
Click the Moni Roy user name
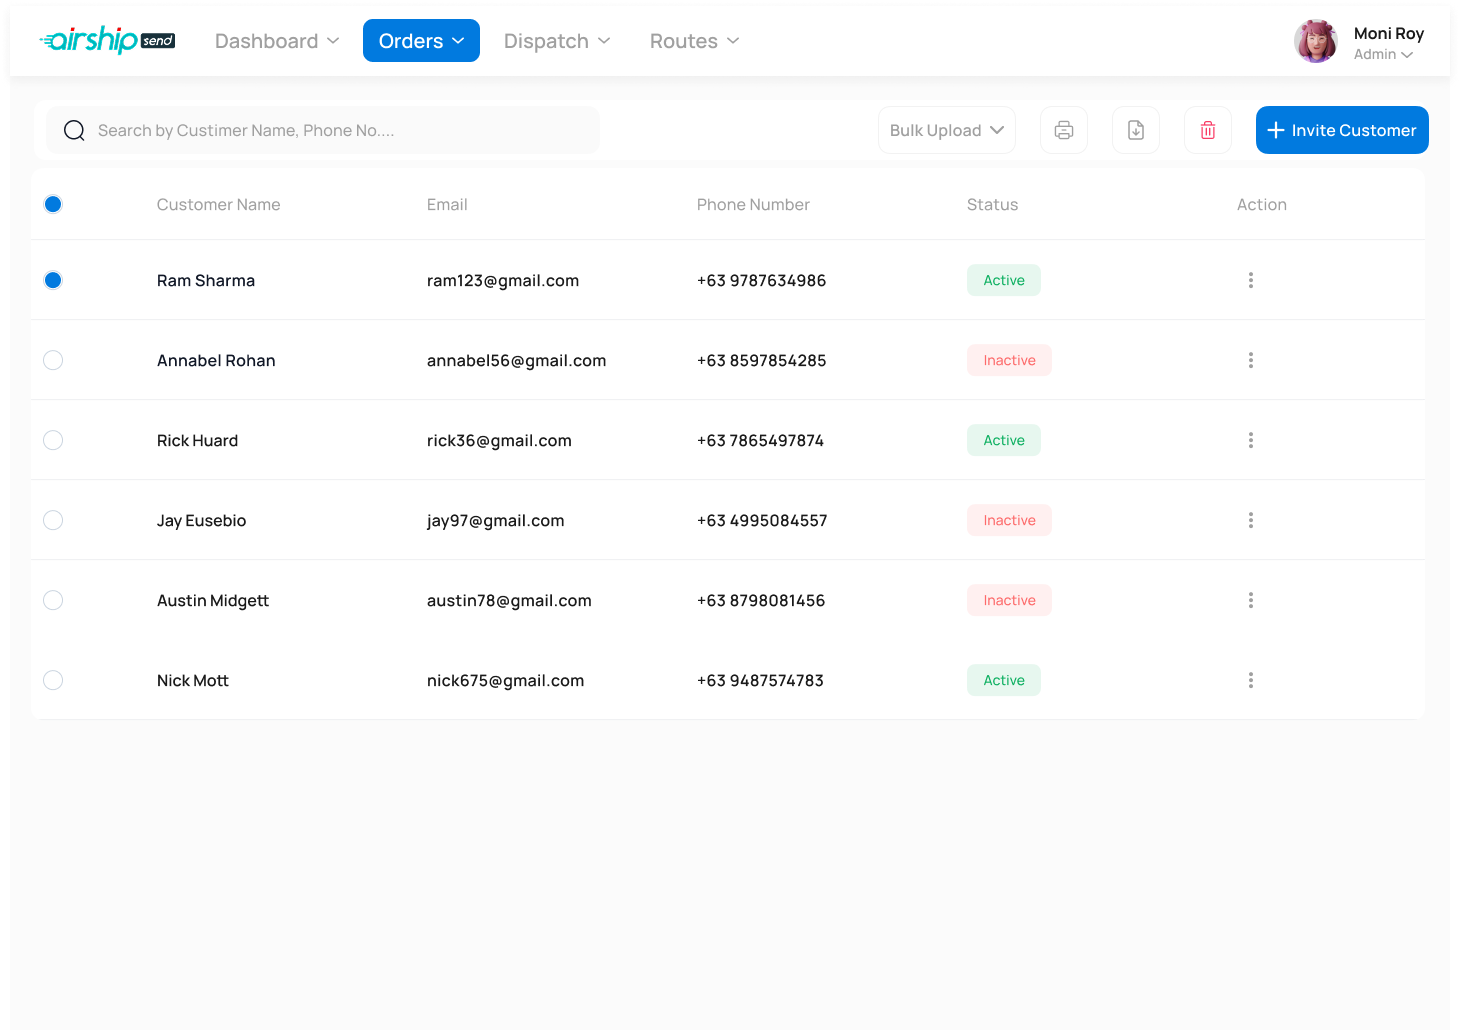[1389, 33]
